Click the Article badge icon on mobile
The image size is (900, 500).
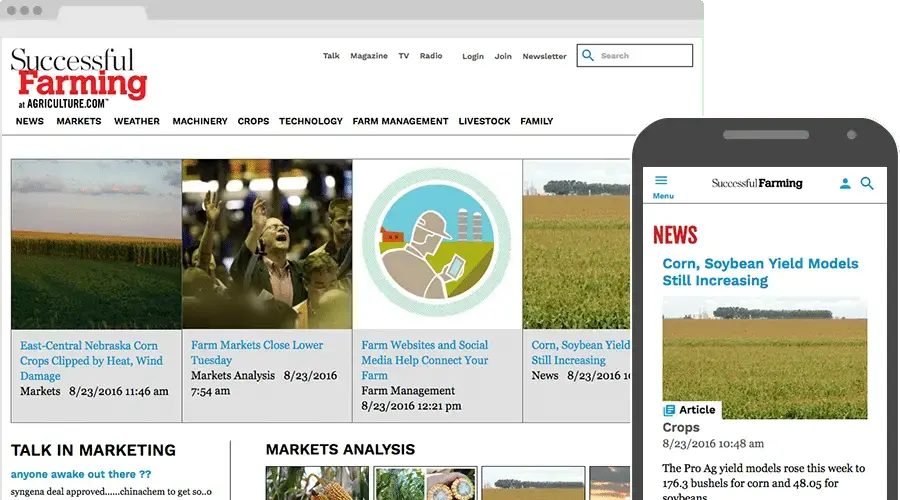(x=670, y=410)
